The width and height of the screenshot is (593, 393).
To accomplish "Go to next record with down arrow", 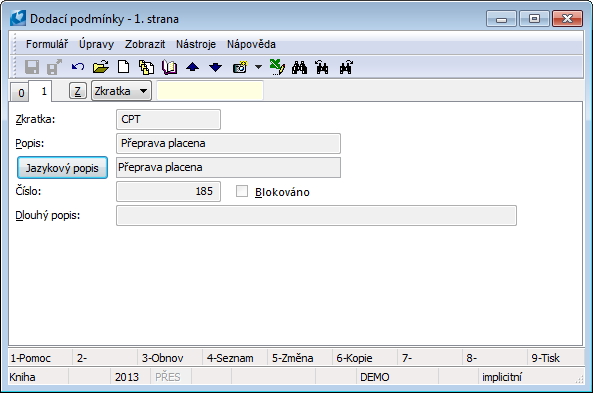I will [216, 67].
